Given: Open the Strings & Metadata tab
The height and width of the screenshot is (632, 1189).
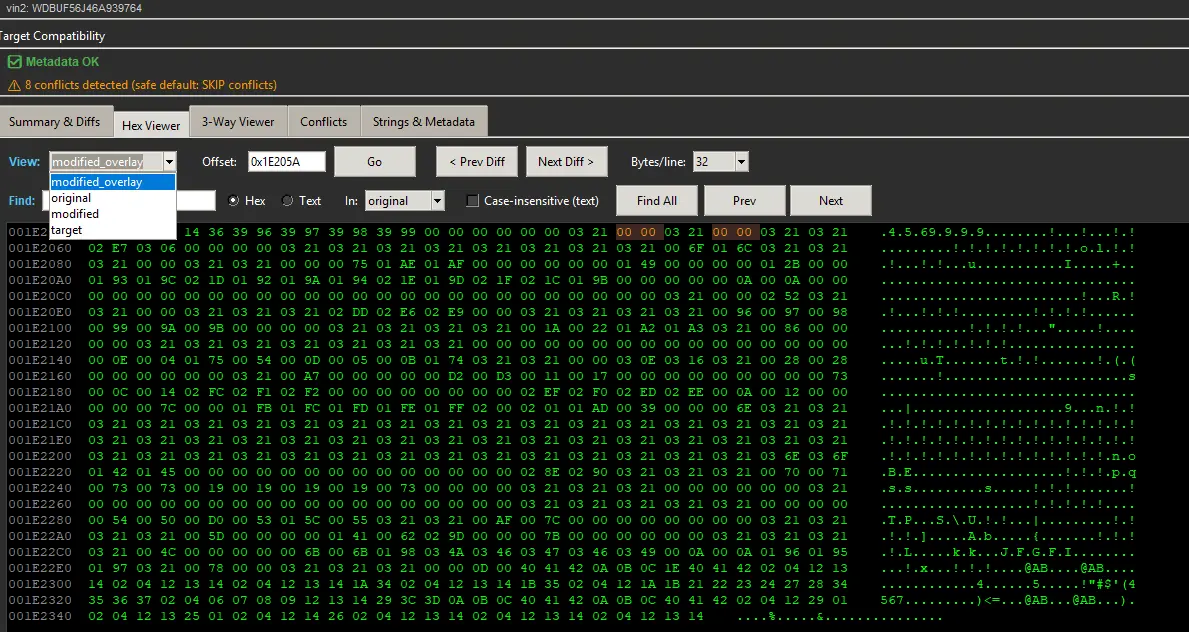Looking at the screenshot, I should click(424, 120).
